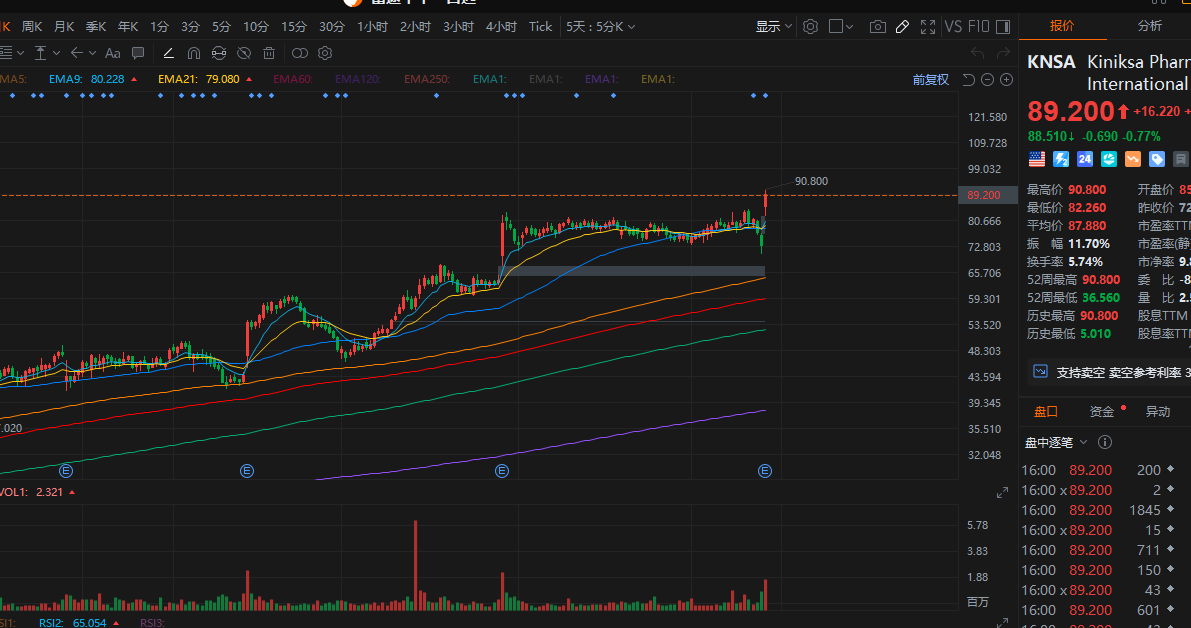Open drawing tools settings gear
The width and height of the screenshot is (1191, 628).
(325, 53)
